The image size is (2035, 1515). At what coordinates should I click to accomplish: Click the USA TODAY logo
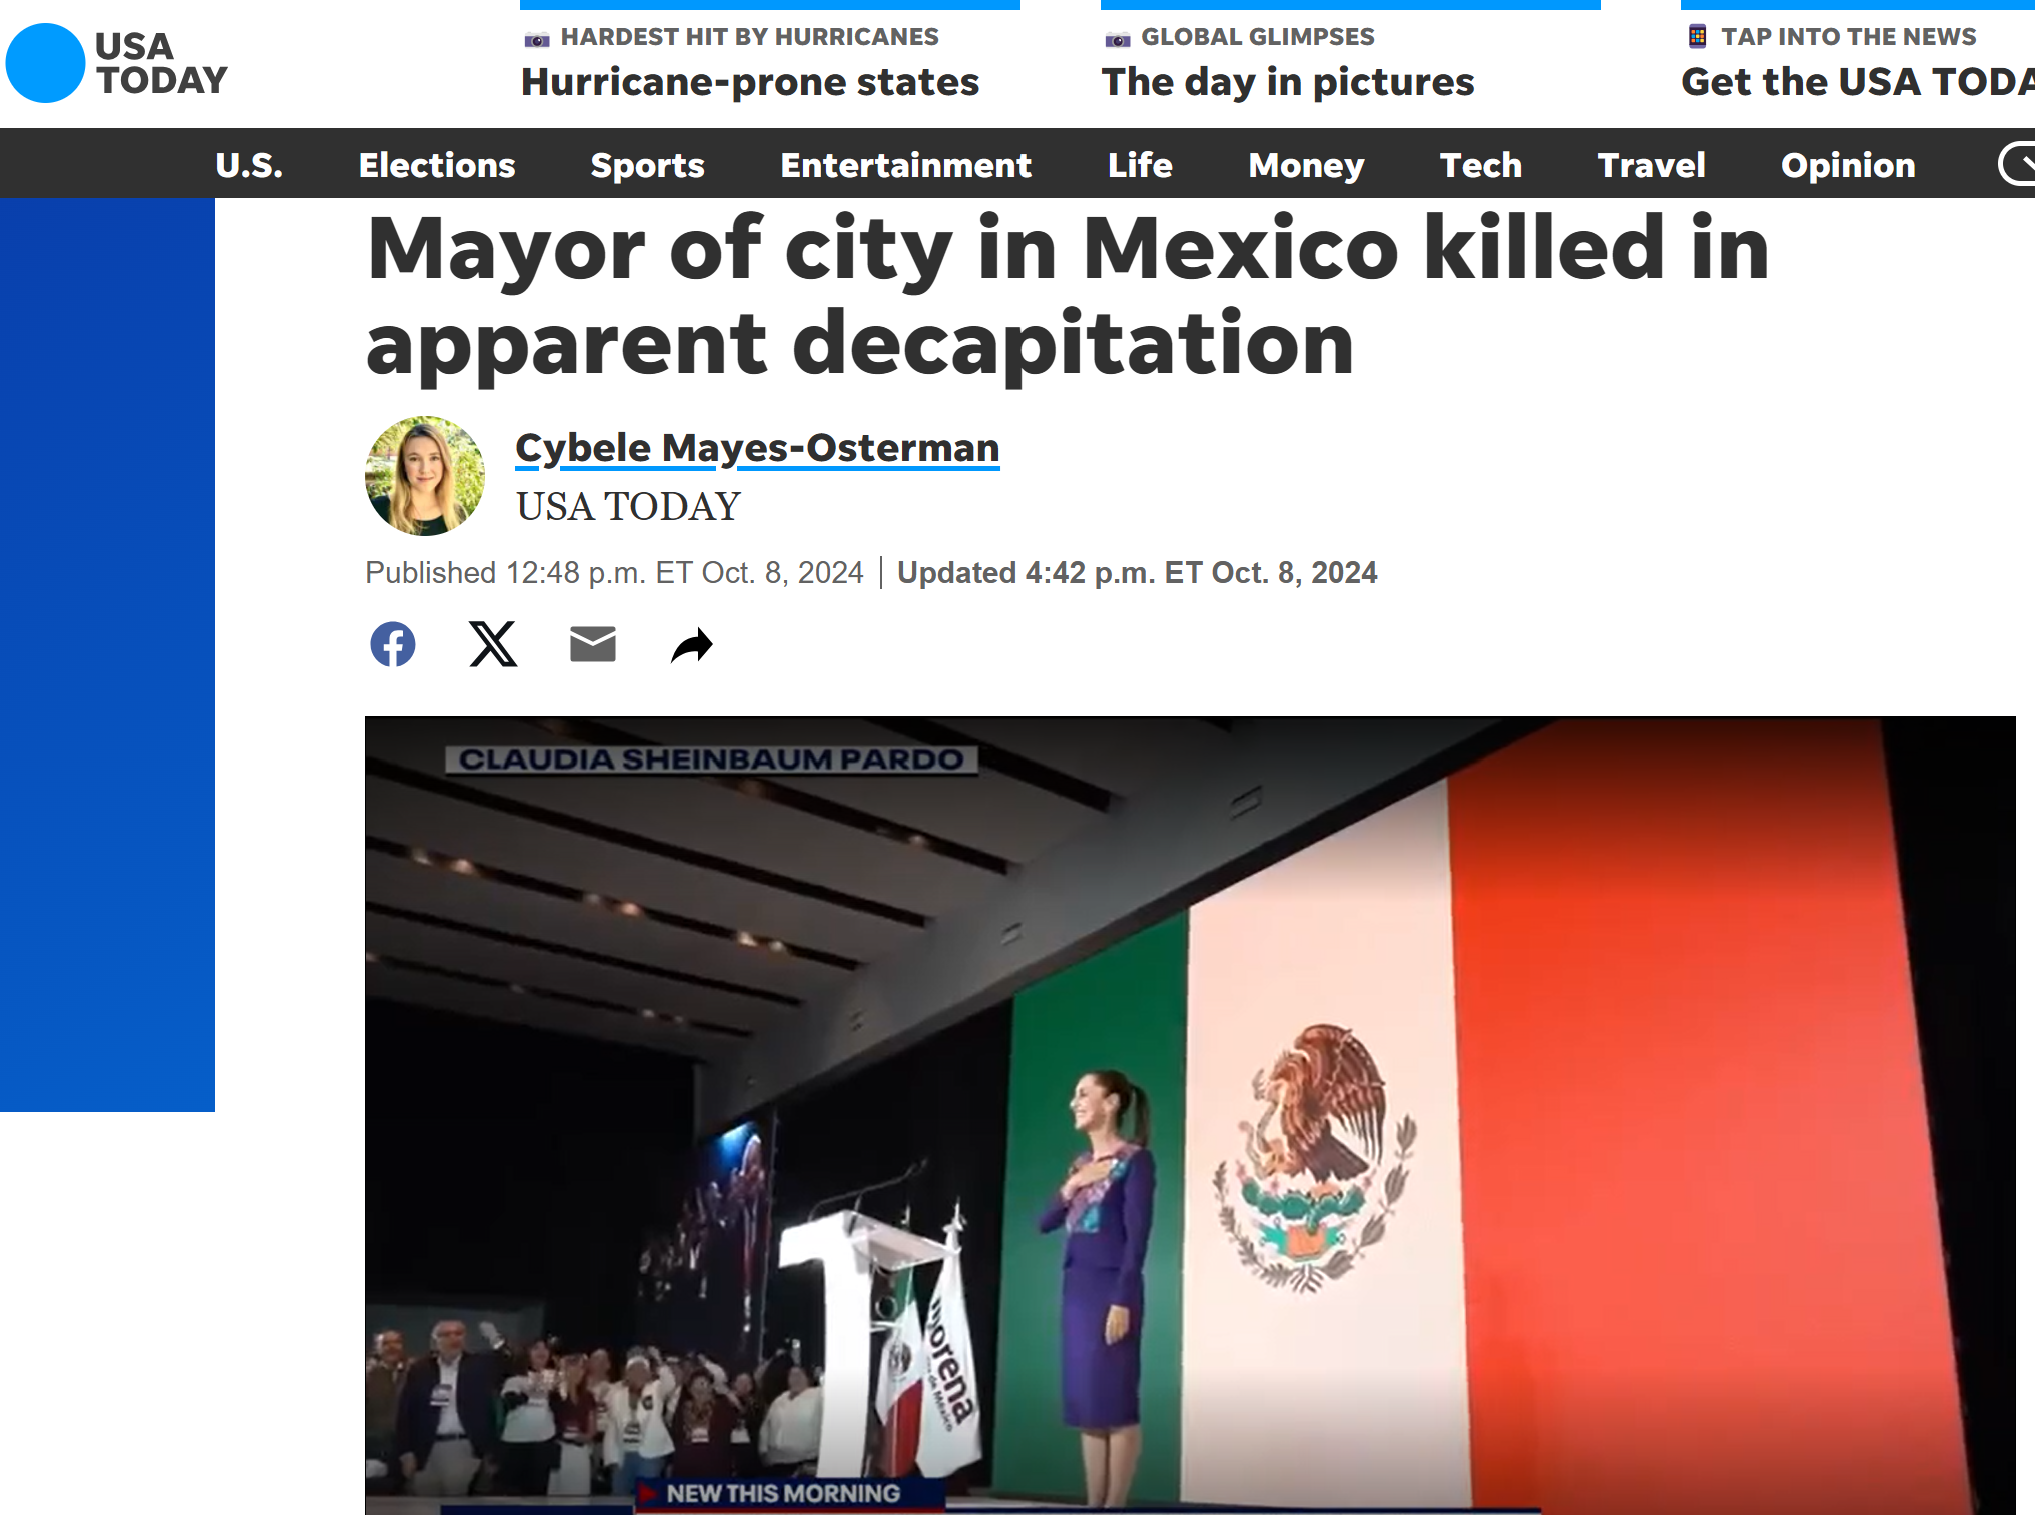(117, 63)
